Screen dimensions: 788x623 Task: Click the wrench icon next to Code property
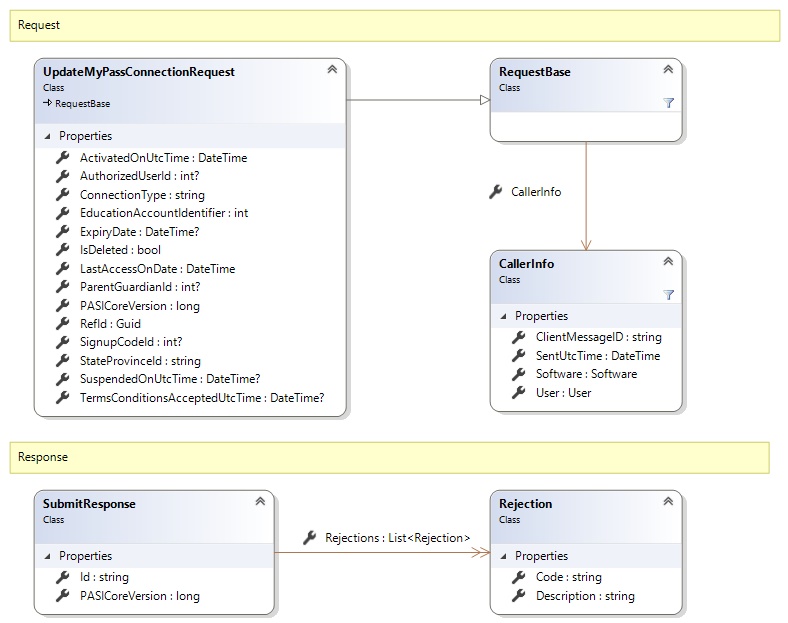tap(518, 577)
